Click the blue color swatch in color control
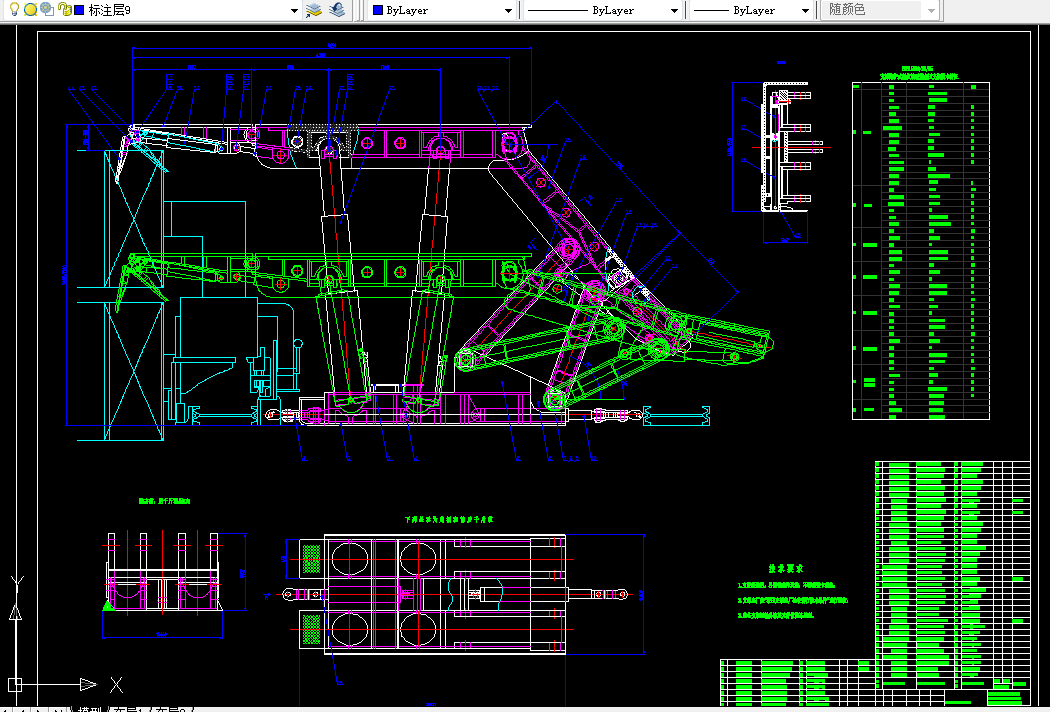The width and height of the screenshot is (1050, 712). 378,10
